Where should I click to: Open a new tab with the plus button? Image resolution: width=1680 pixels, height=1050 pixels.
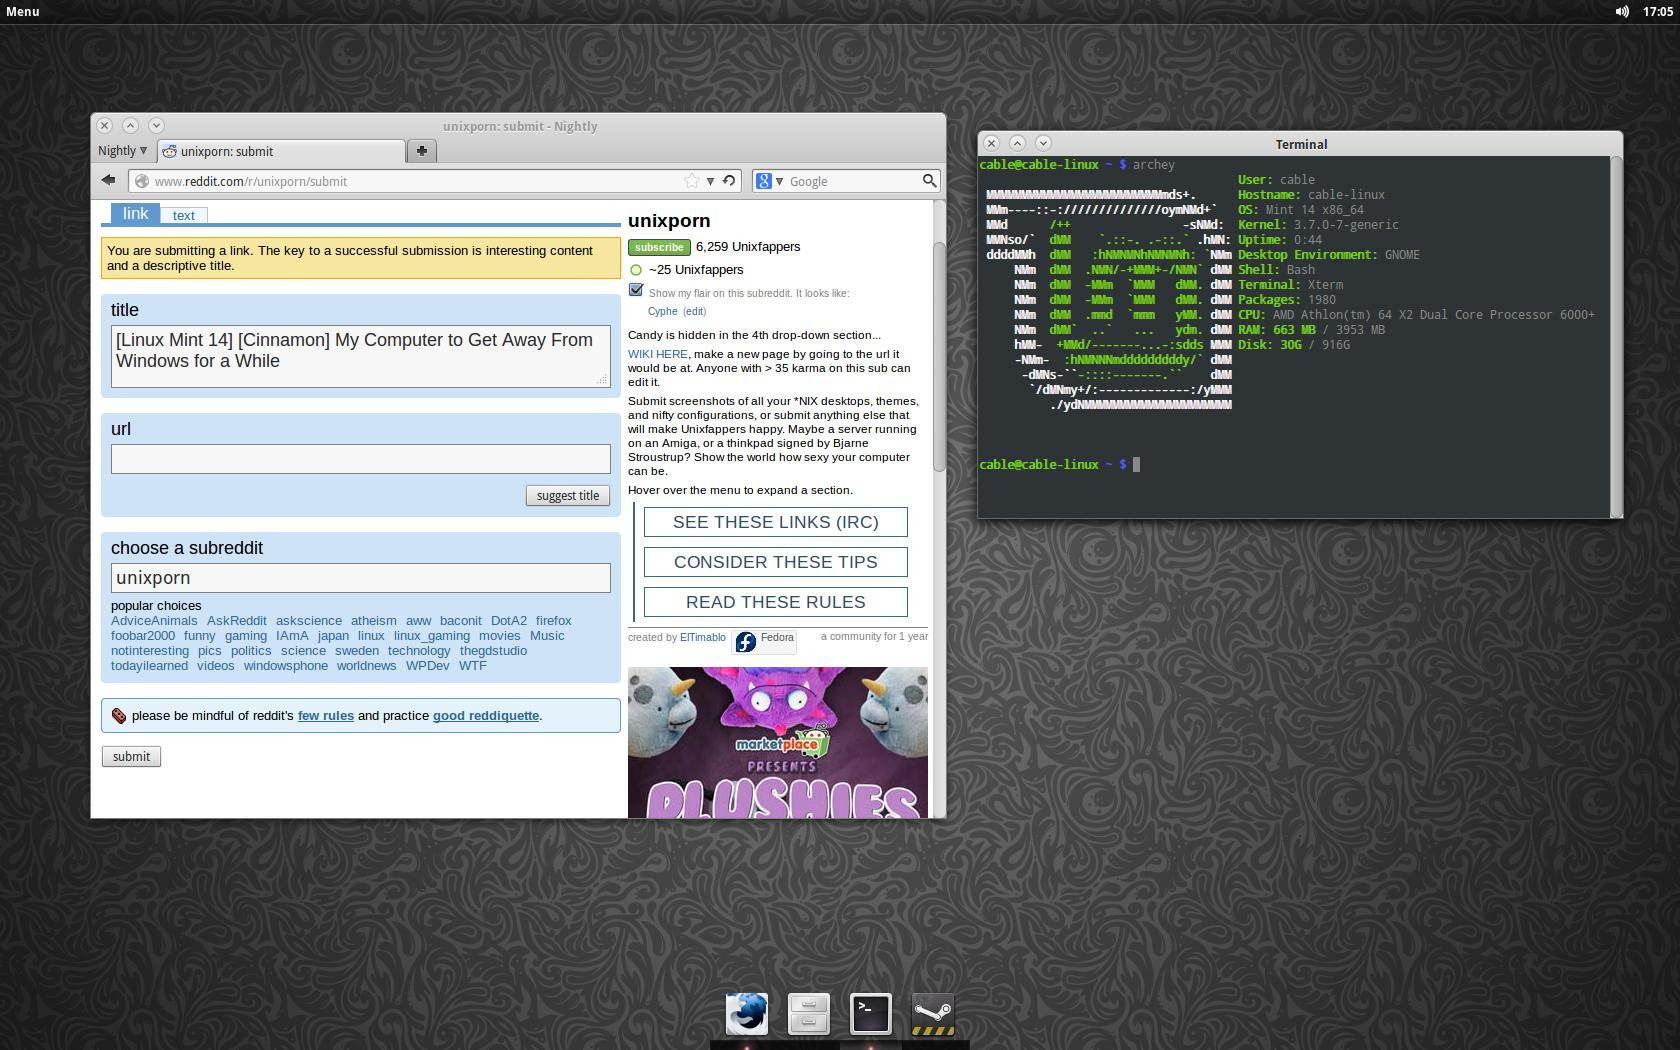[421, 151]
